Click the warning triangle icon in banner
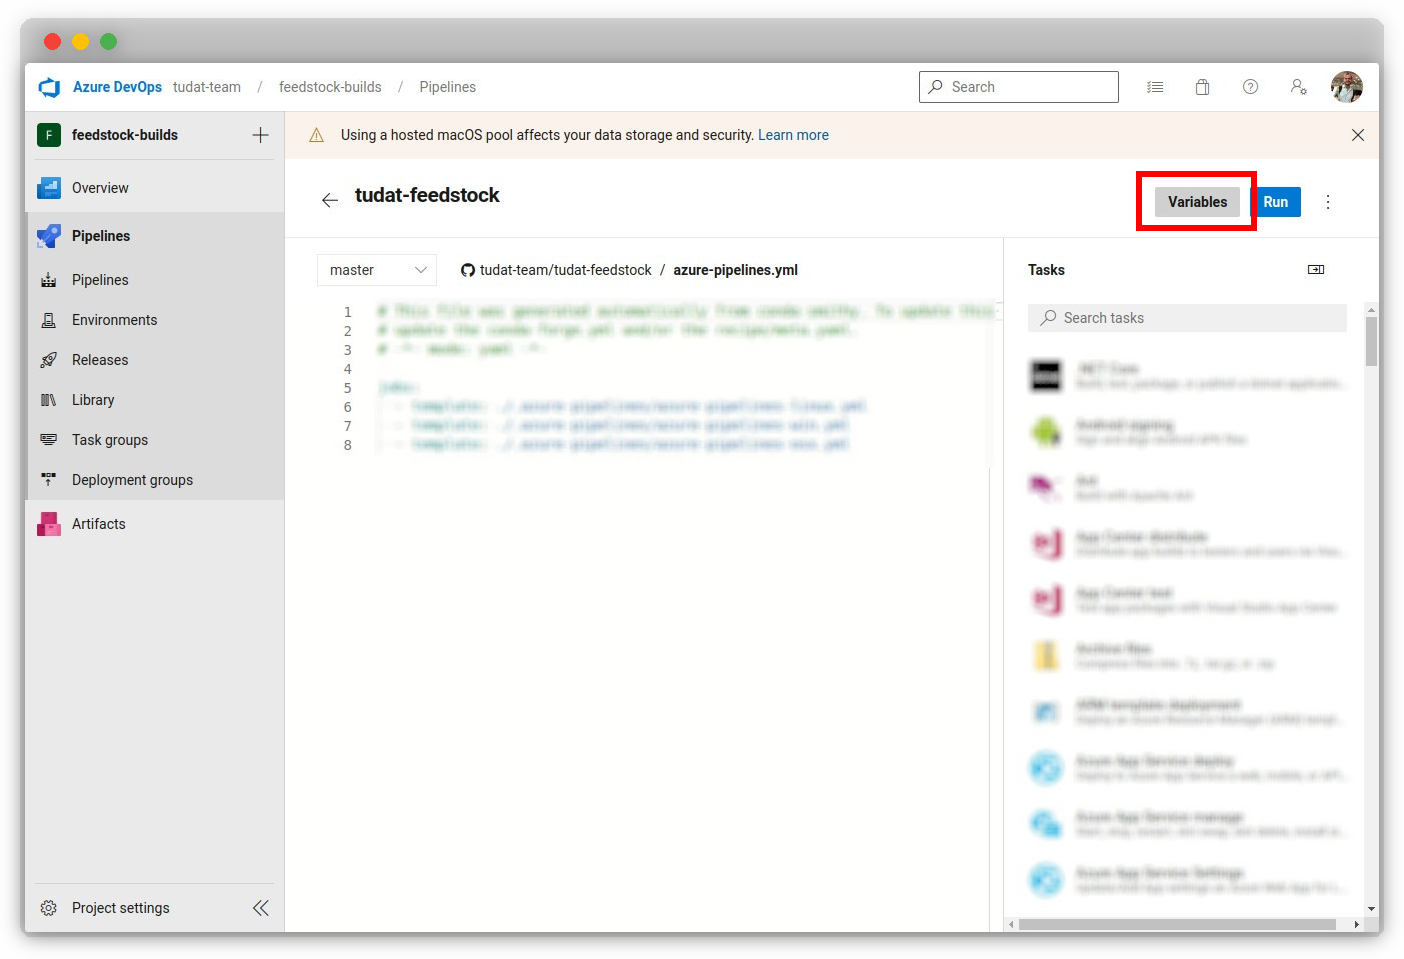The height and width of the screenshot is (959, 1404). 316,135
